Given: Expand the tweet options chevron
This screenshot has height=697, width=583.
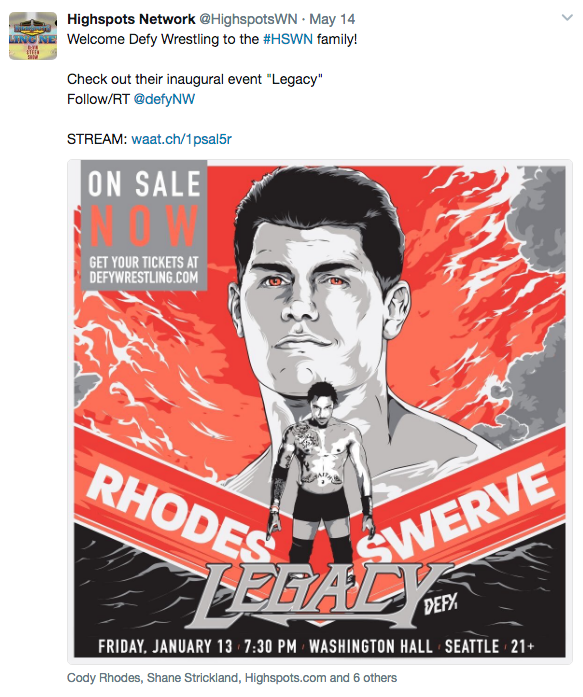Looking at the screenshot, I should pyautogui.click(x=567, y=18).
